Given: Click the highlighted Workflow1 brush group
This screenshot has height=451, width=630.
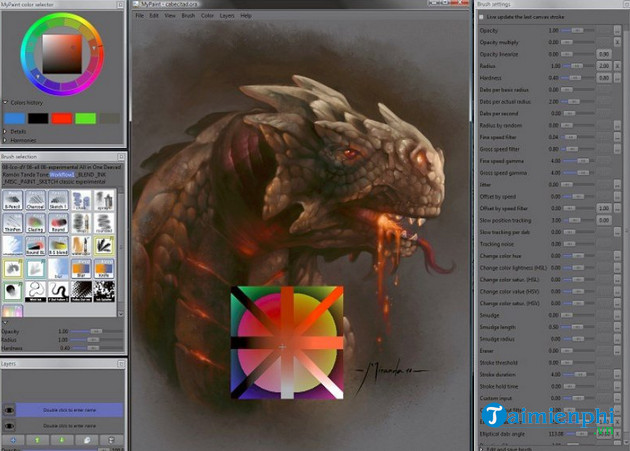Looking at the screenshot, I should tap(62, 174).
